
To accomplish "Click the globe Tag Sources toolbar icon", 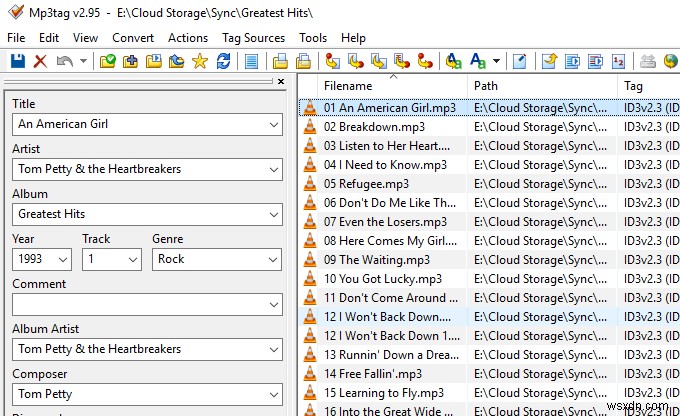I will [670, 61].
